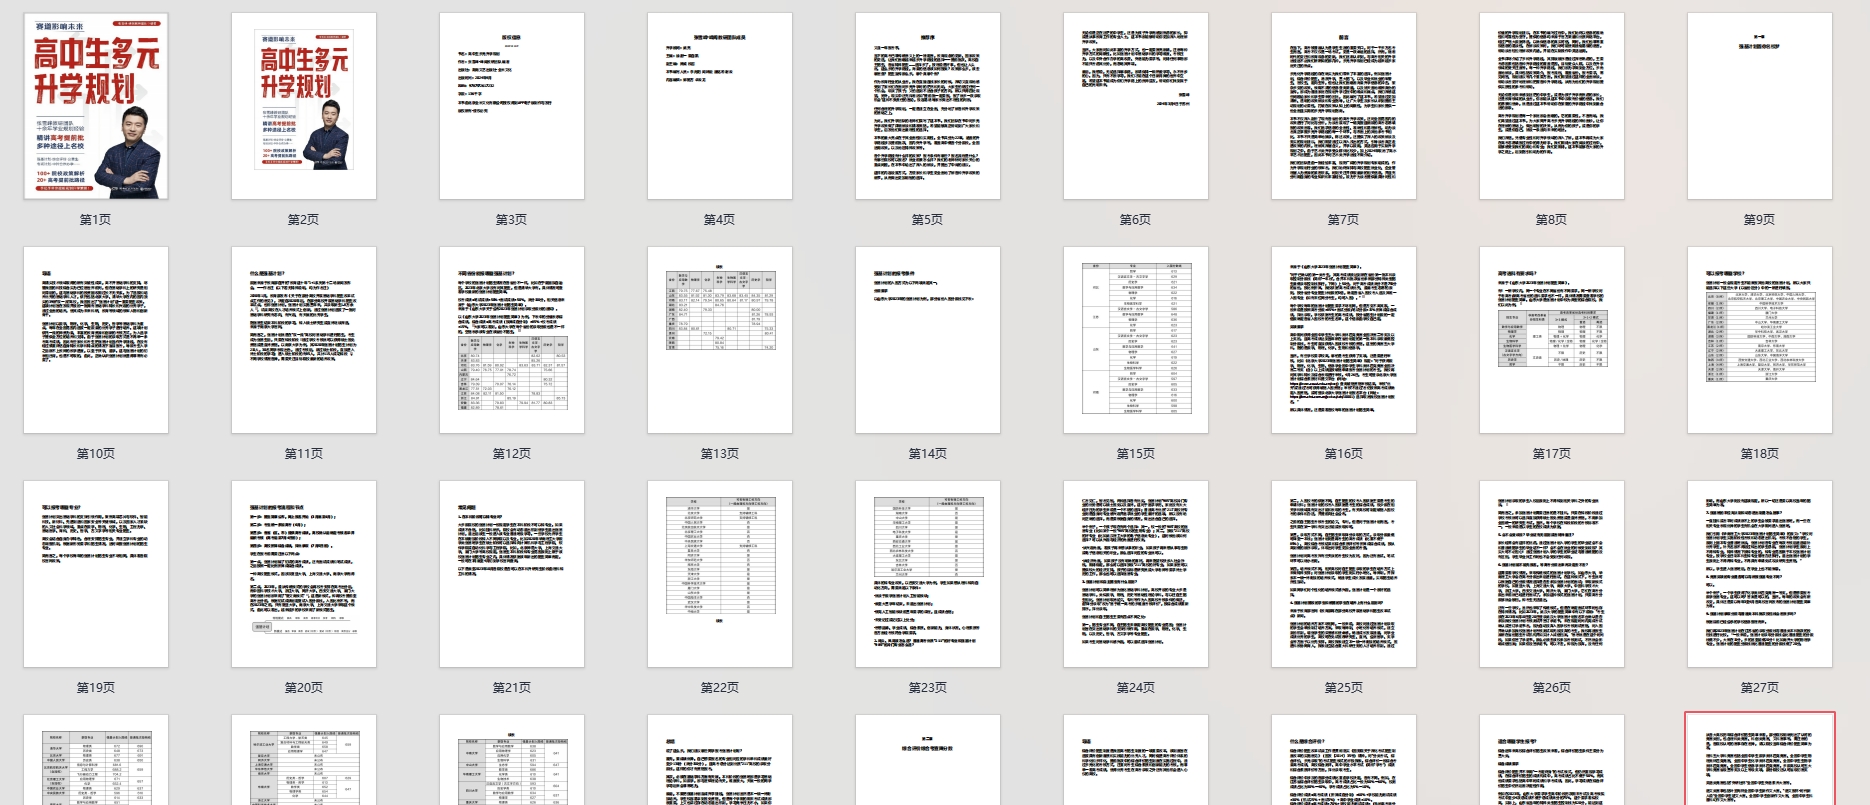This screenshot has height=805, width=1870.
Task: Click the 第3页 page thumbnail
Action: (512, 106)
